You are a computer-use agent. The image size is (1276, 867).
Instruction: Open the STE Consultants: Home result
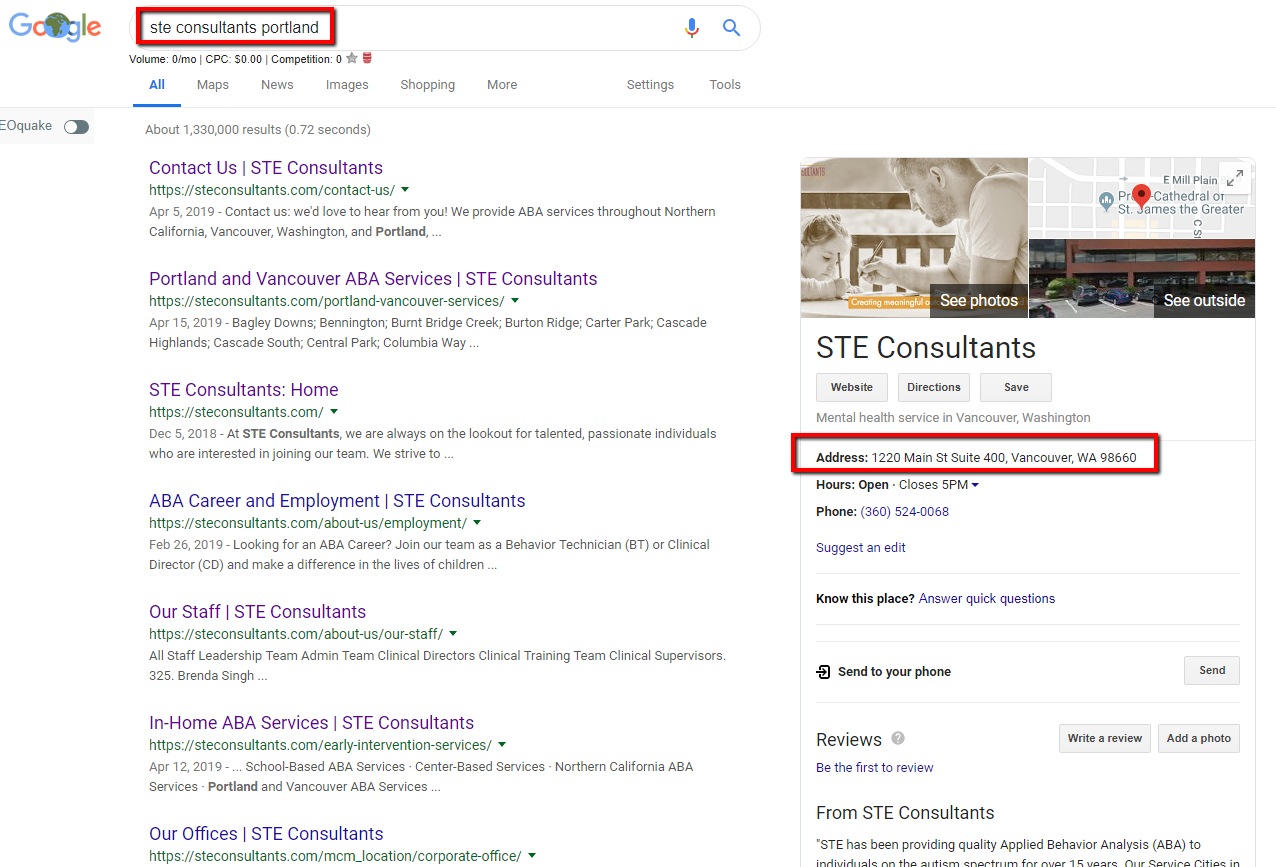(244, 389)
